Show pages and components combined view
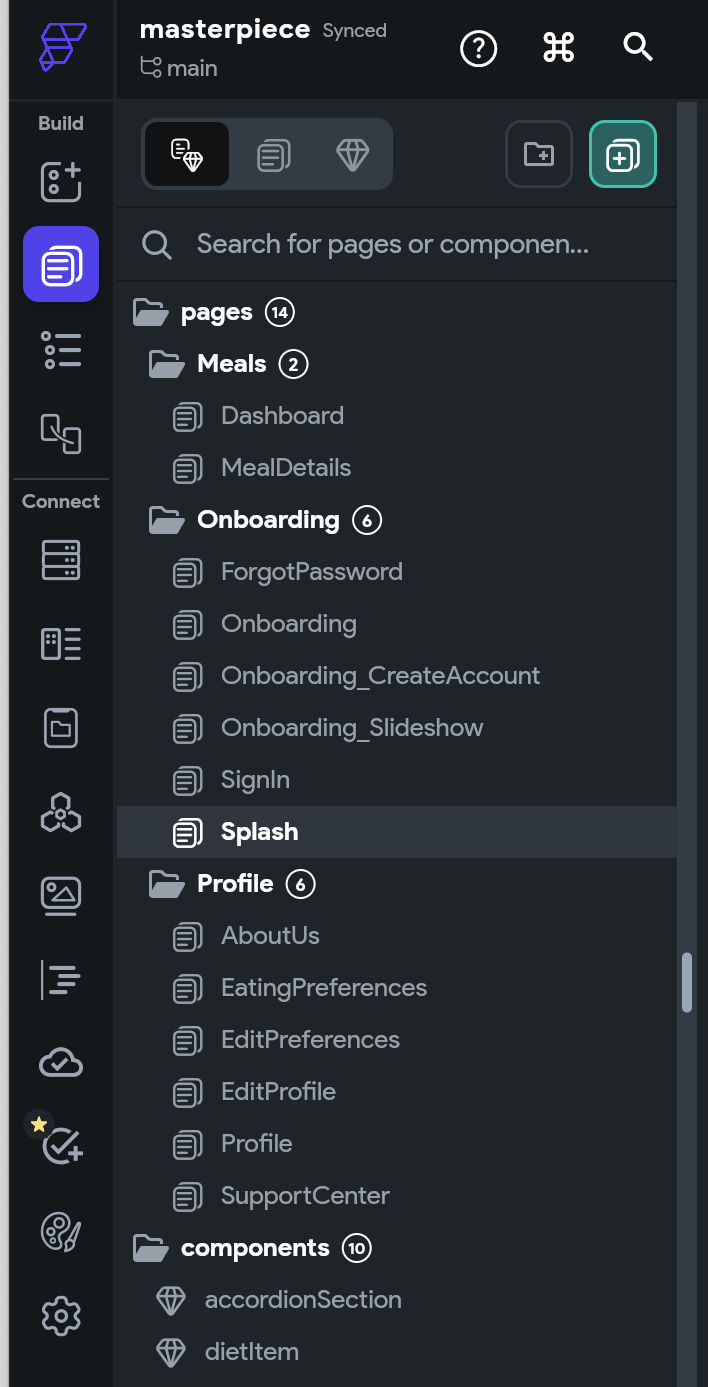The image size is (708, 1387). pyautogui.click(x=187, y=155)
